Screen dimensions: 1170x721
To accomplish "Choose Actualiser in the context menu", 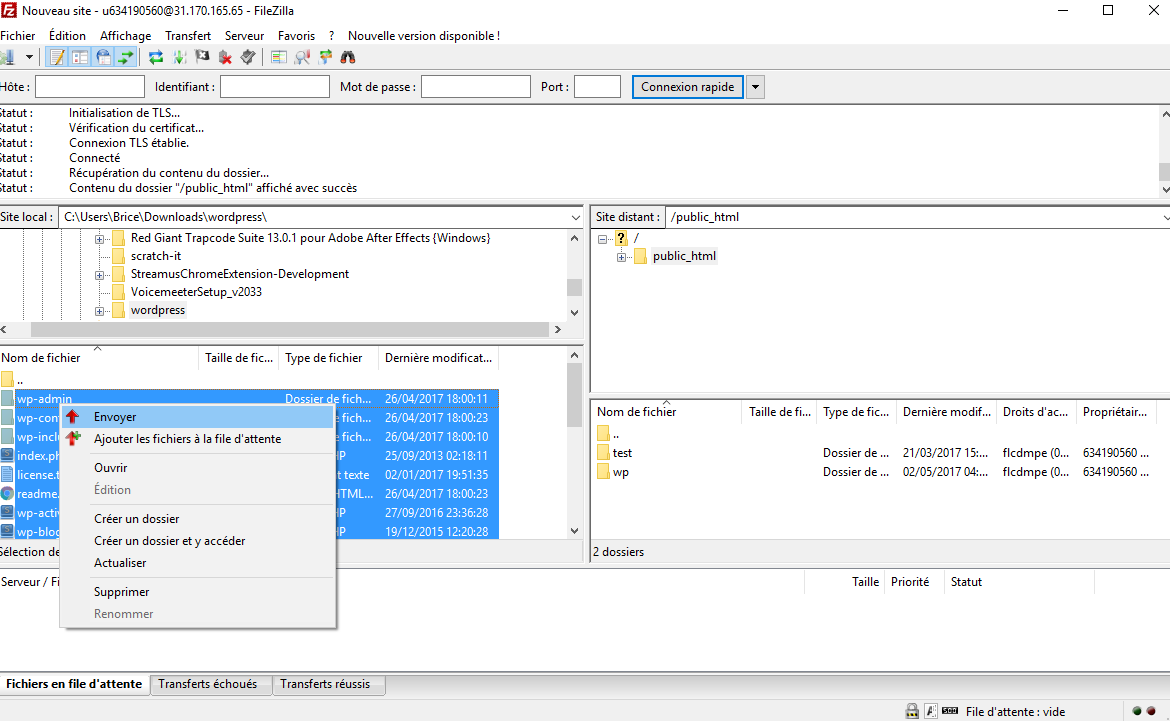I will click(198, 563).
